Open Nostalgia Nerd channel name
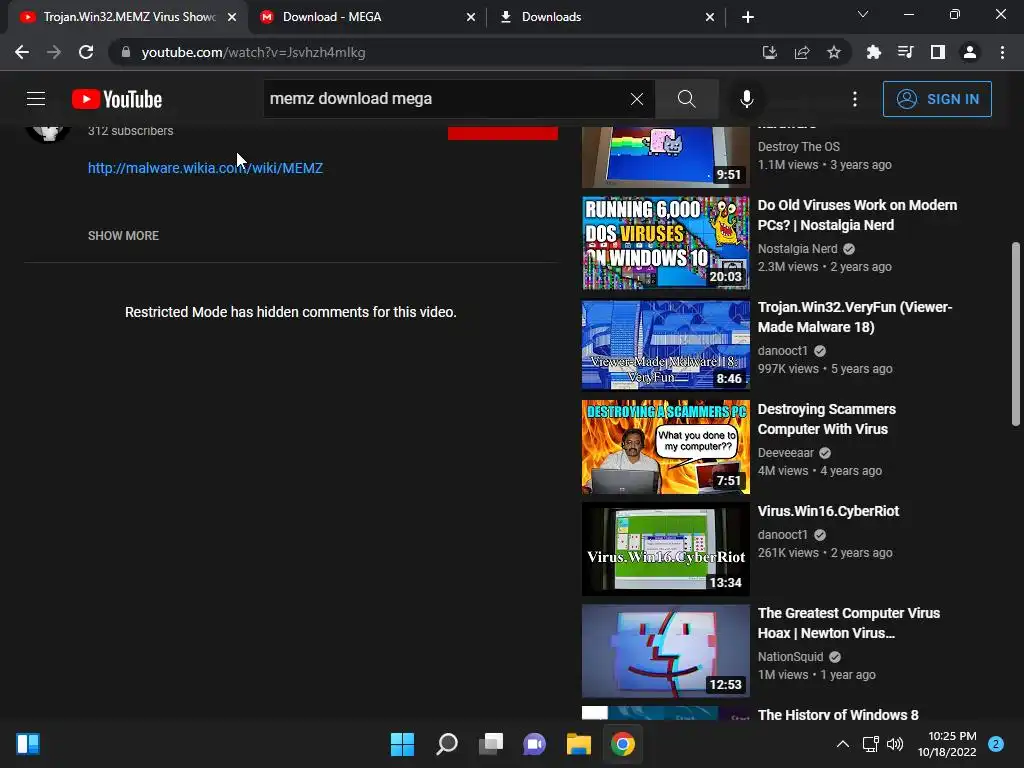The image size is (1024, 768). [797, 249]
